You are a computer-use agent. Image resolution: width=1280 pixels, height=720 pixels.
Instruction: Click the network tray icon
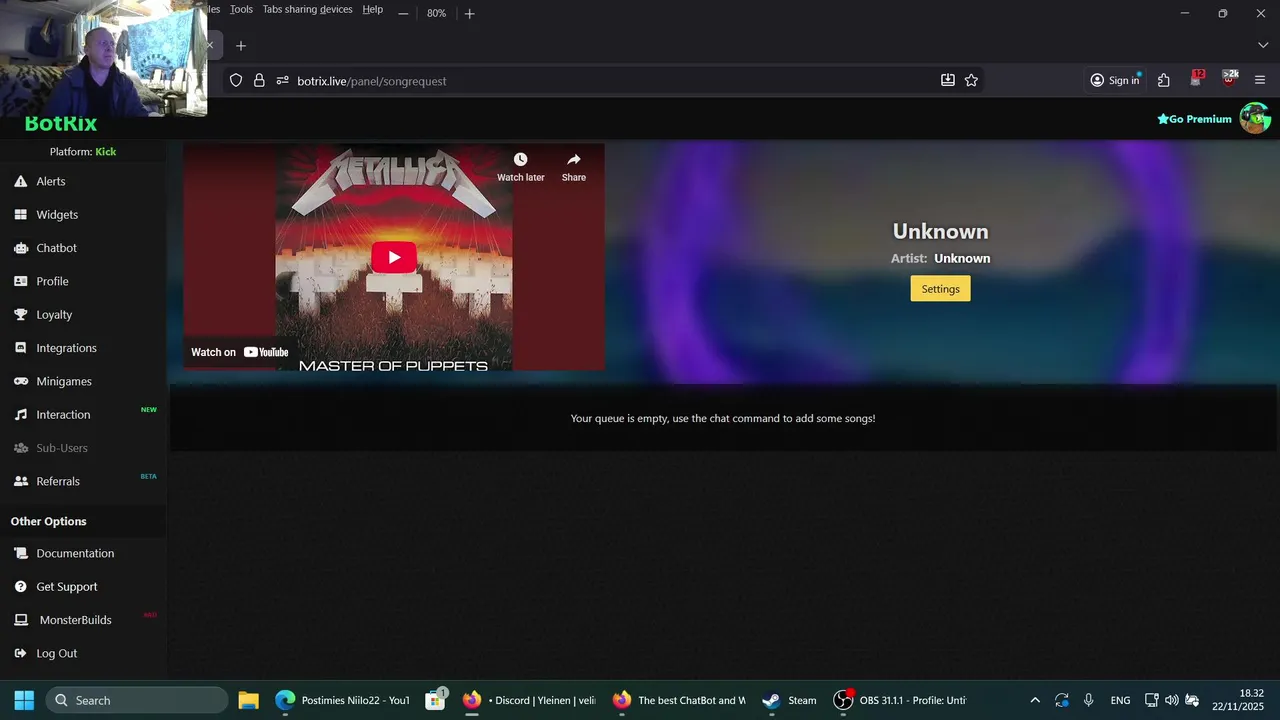1152,700
